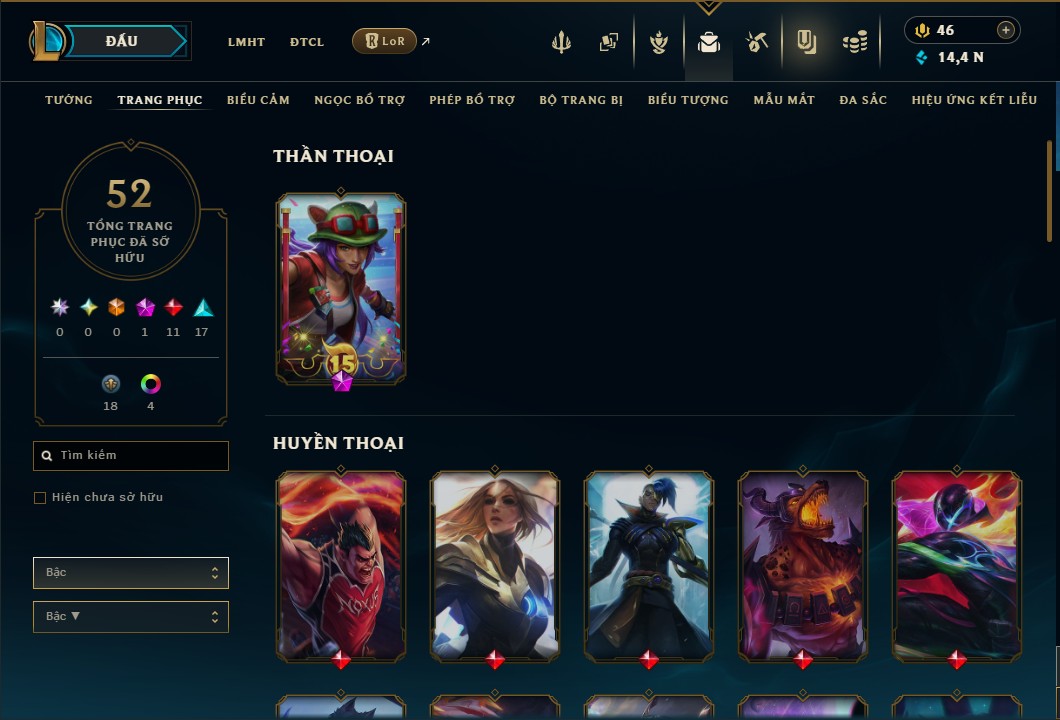Filter by red Legendary gem icon
This screenshot has width=1060, height=720.
173,308
